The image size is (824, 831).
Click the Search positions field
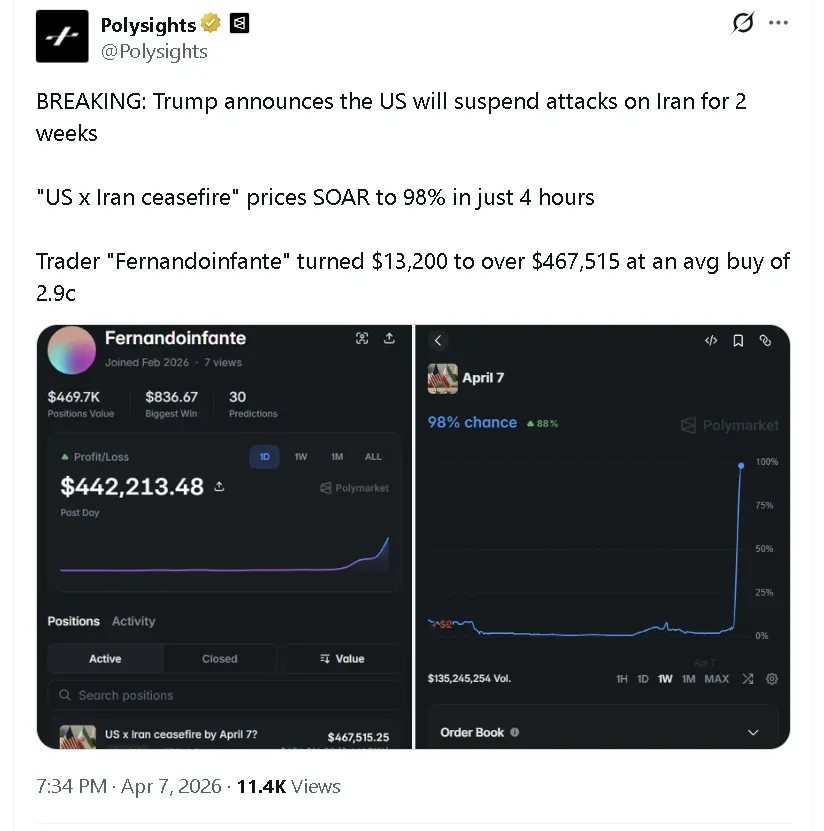click(x=225, y=695)
